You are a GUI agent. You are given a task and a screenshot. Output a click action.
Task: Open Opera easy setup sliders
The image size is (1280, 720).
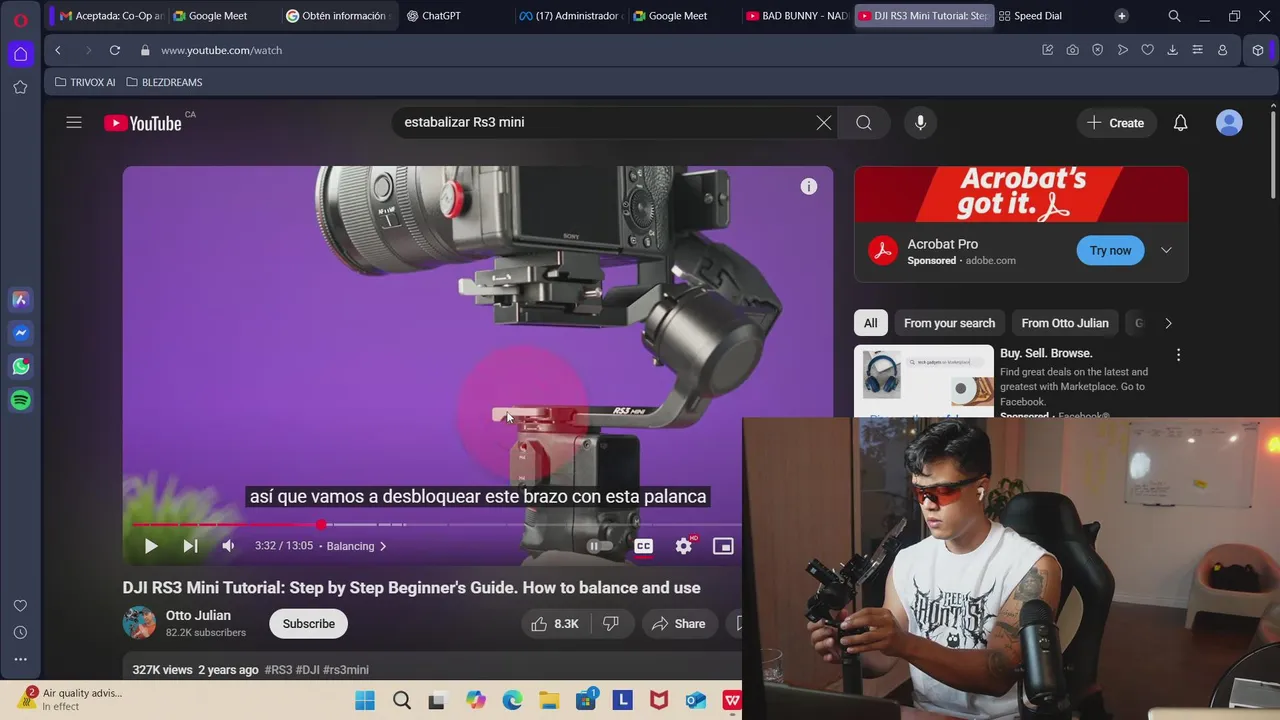(x=1197, y=50)
